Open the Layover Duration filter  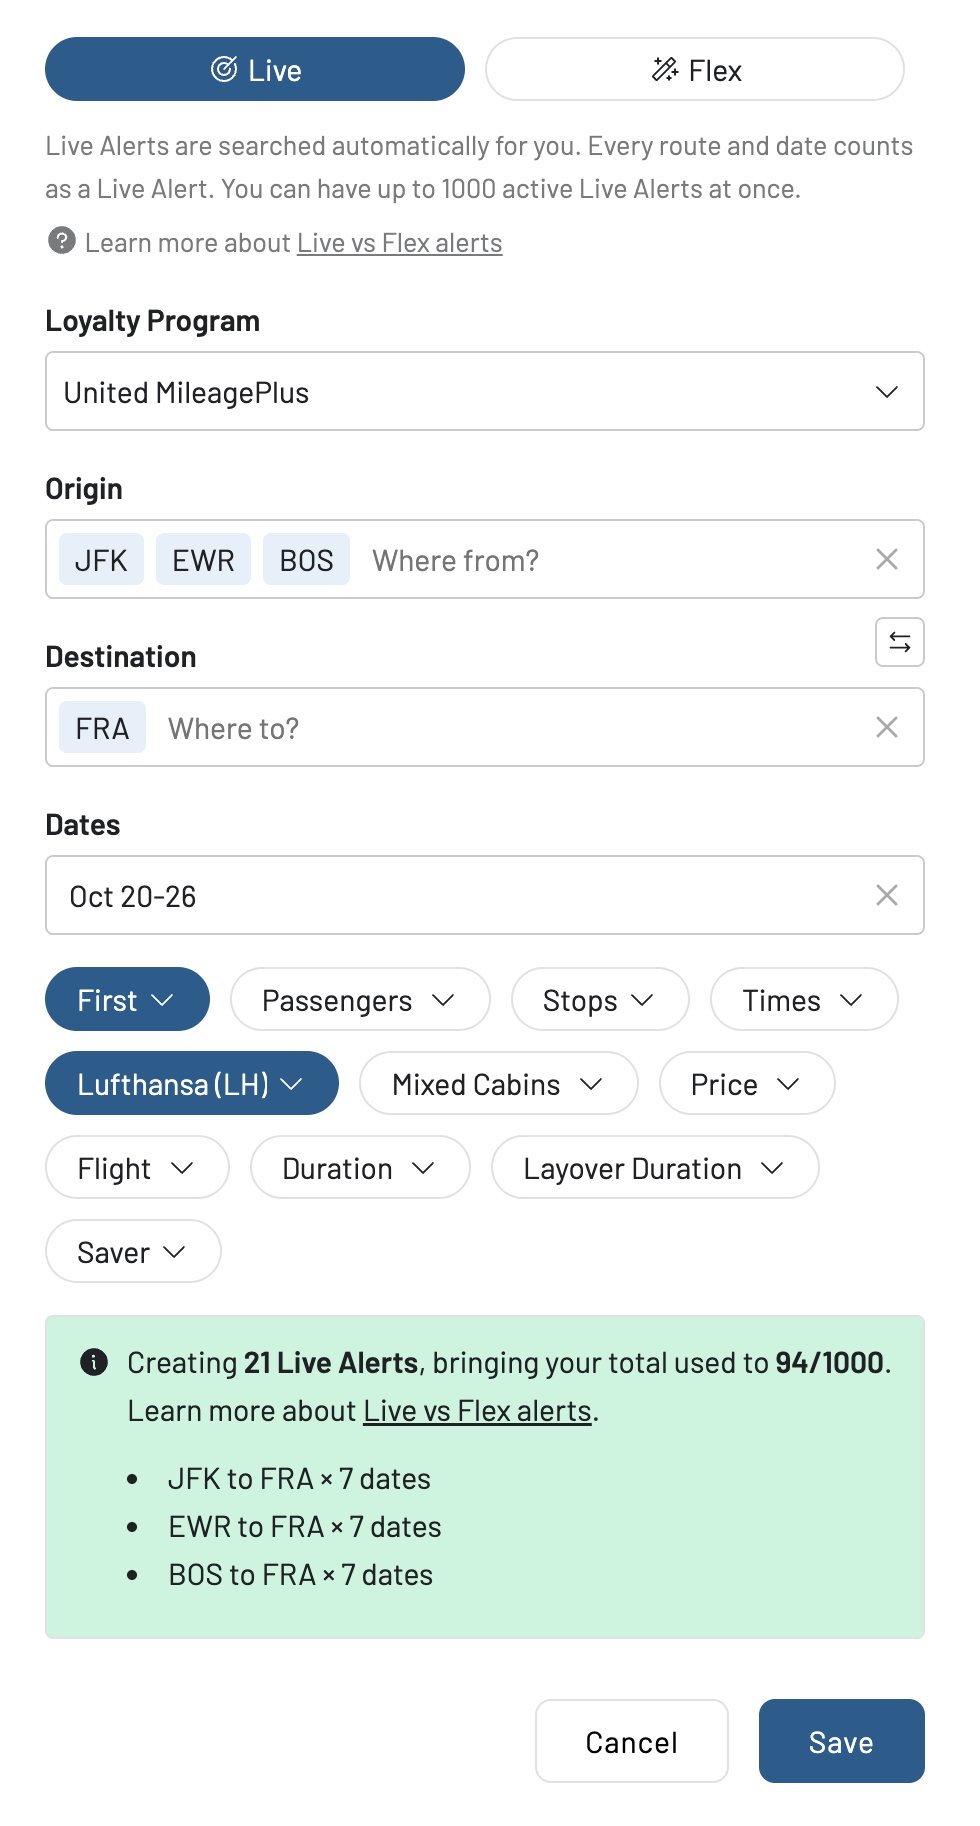point(654,1168)
